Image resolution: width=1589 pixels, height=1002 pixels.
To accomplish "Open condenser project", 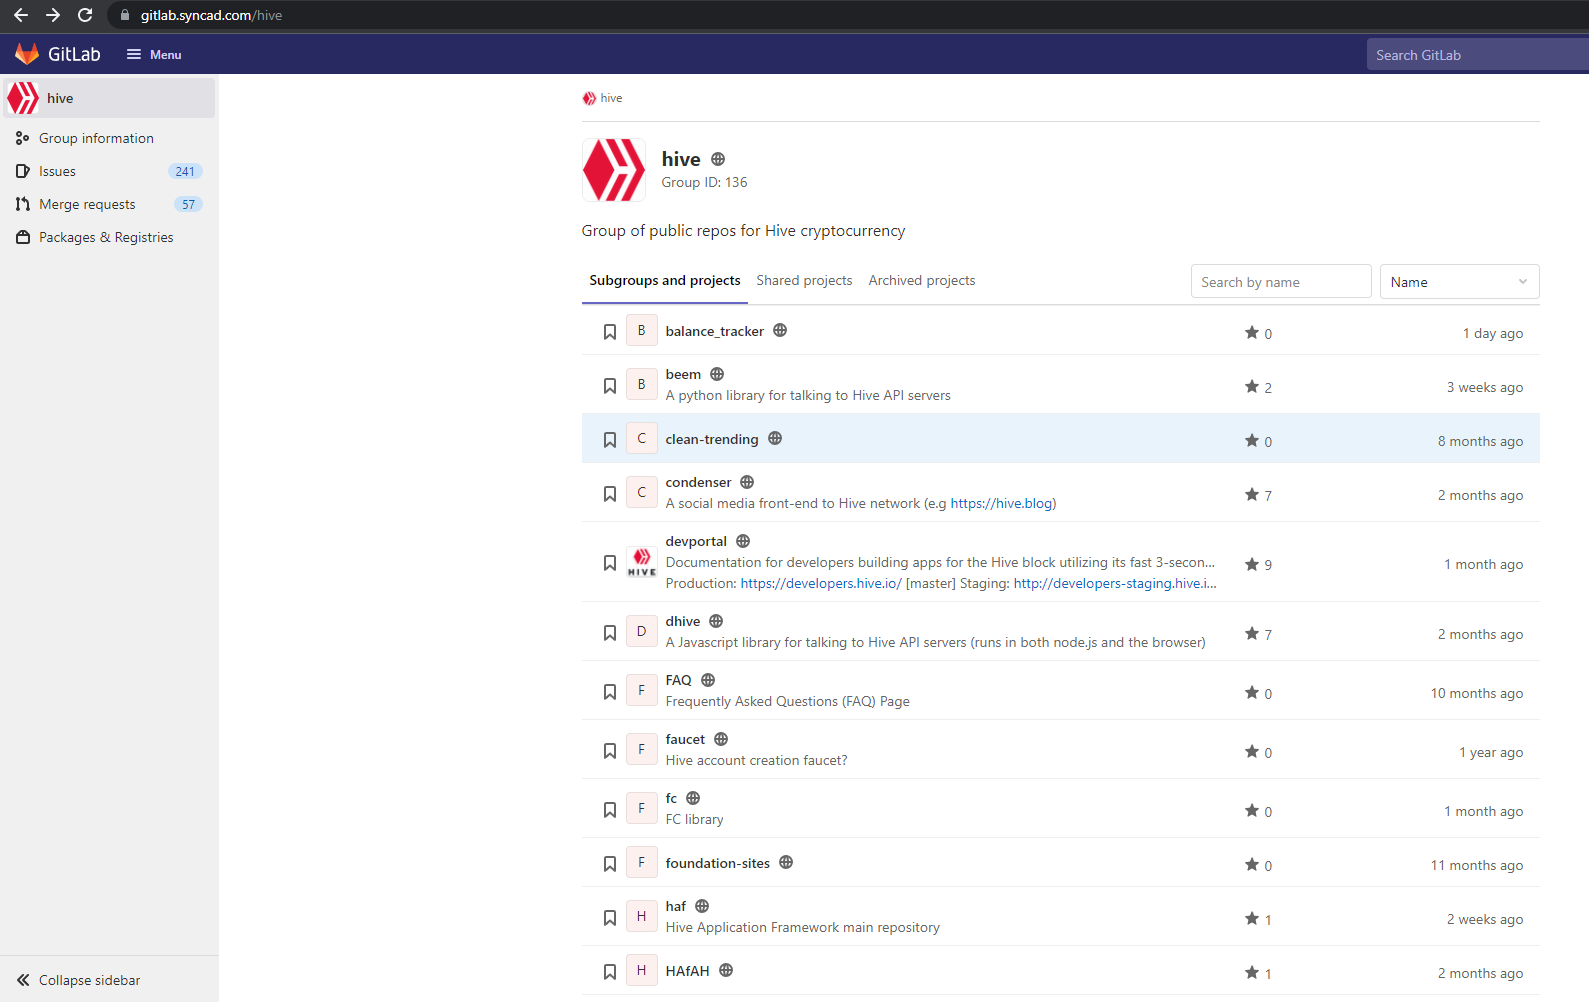I will (699, 482).
